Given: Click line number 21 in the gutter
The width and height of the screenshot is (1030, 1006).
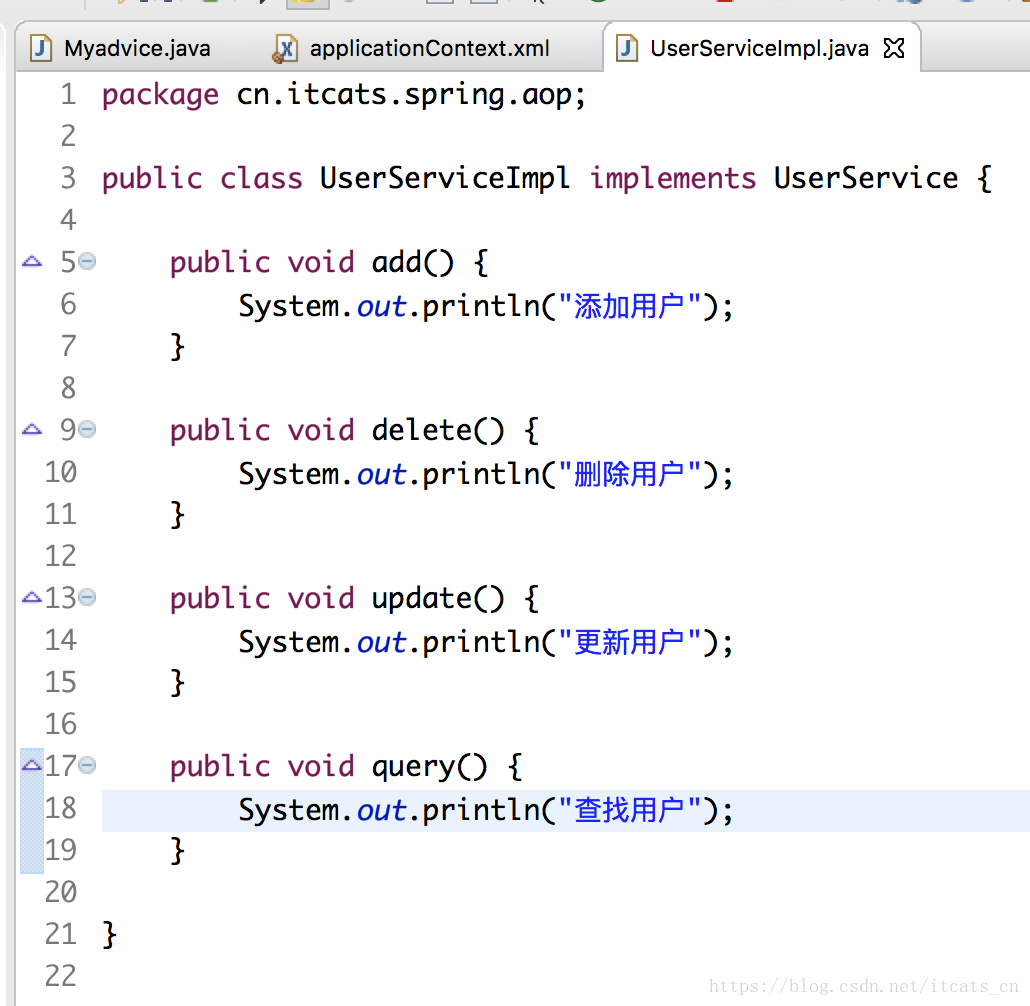Looking at the screenshot, I should pos(60,934).
